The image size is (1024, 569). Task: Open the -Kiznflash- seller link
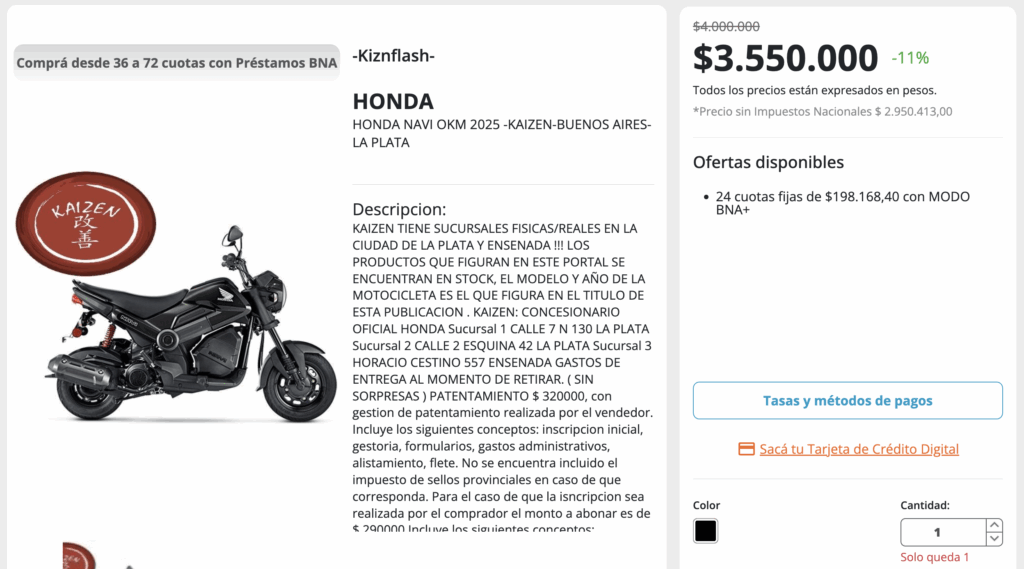[393, 56]
